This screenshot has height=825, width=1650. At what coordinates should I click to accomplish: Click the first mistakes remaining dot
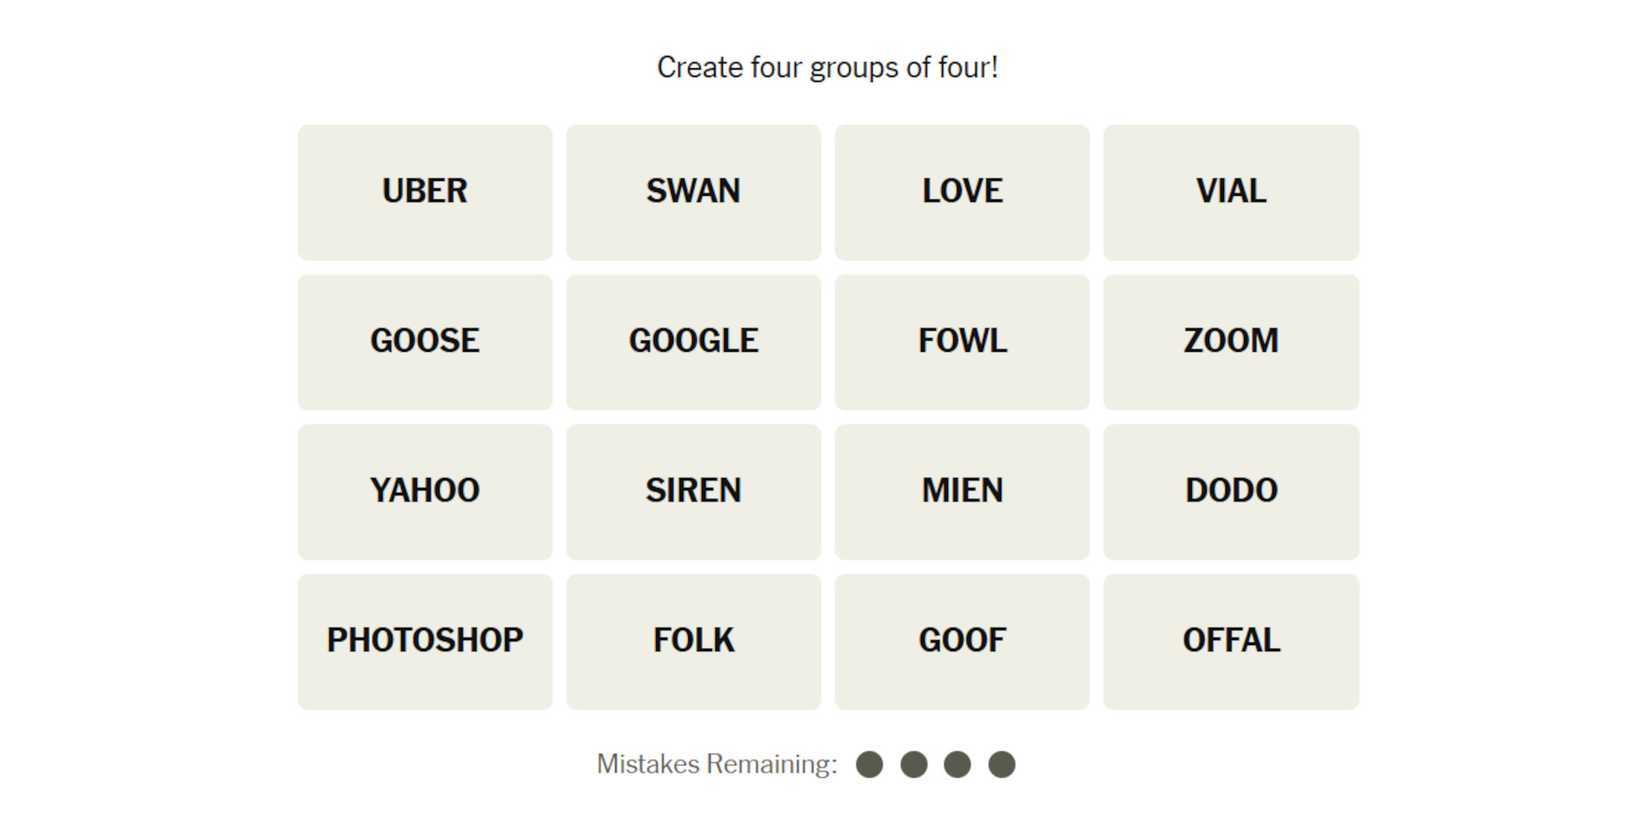pos(870,765)
